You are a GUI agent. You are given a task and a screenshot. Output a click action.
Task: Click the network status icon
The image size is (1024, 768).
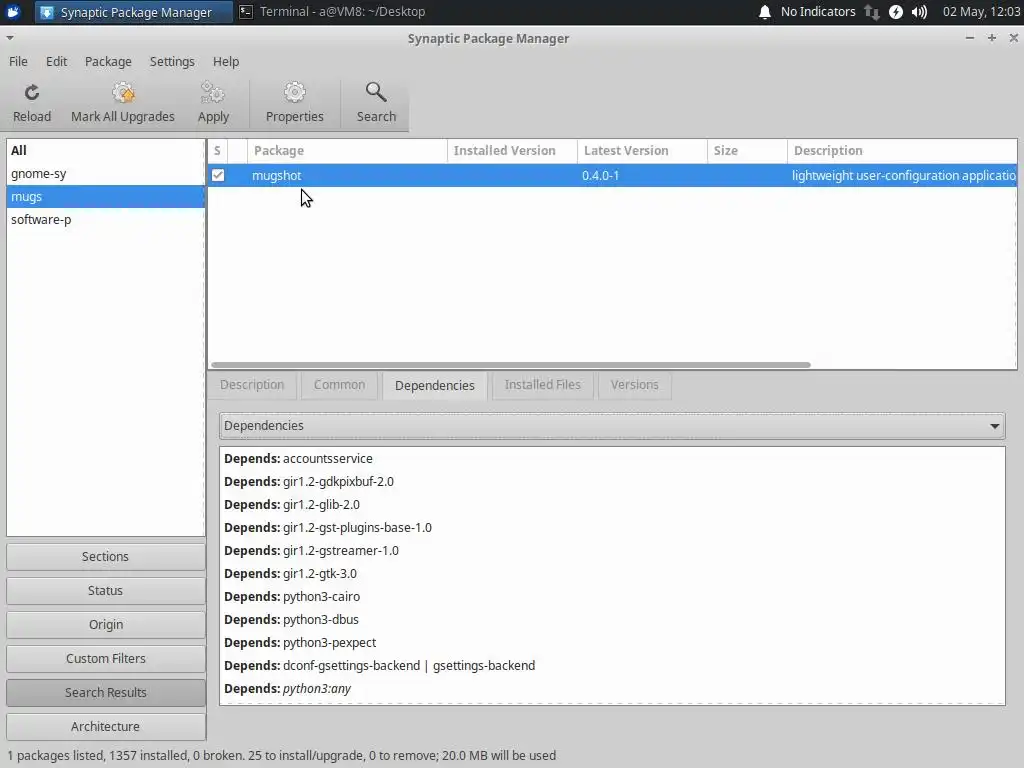[x=872, y=12]
